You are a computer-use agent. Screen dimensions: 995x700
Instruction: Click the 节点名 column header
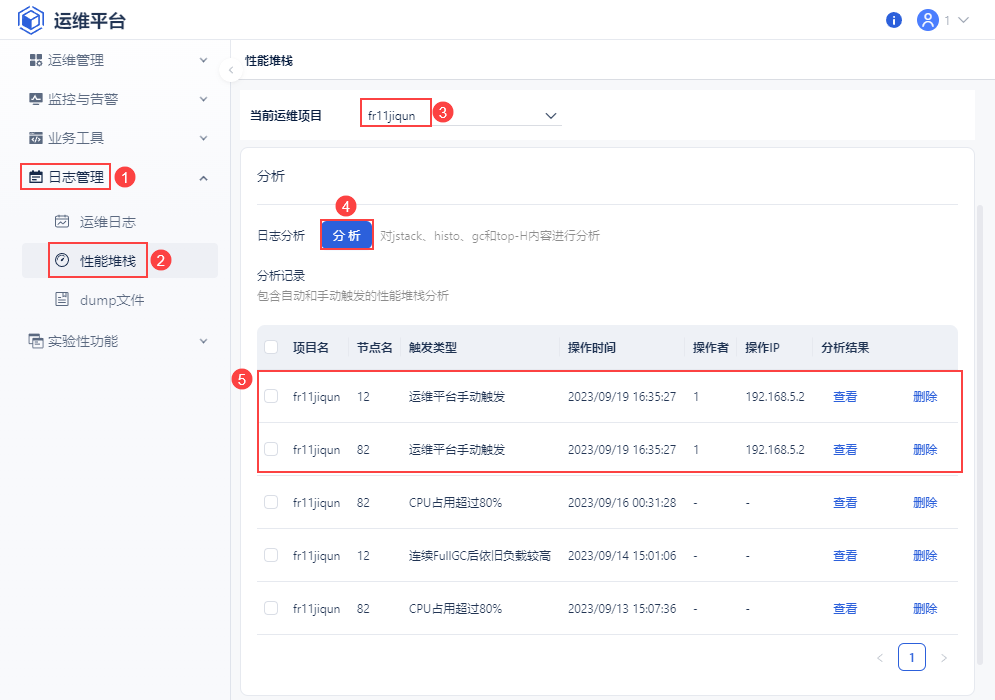374,348
